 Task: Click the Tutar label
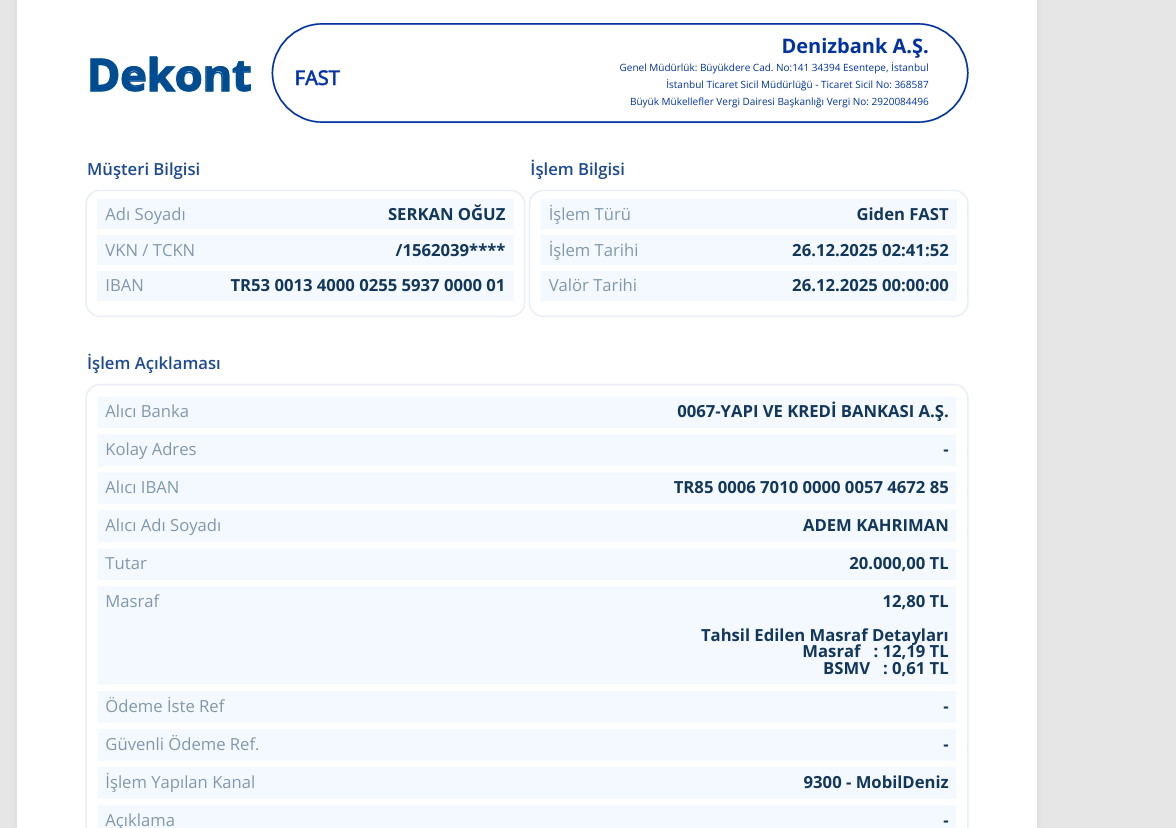click(125, 563)
